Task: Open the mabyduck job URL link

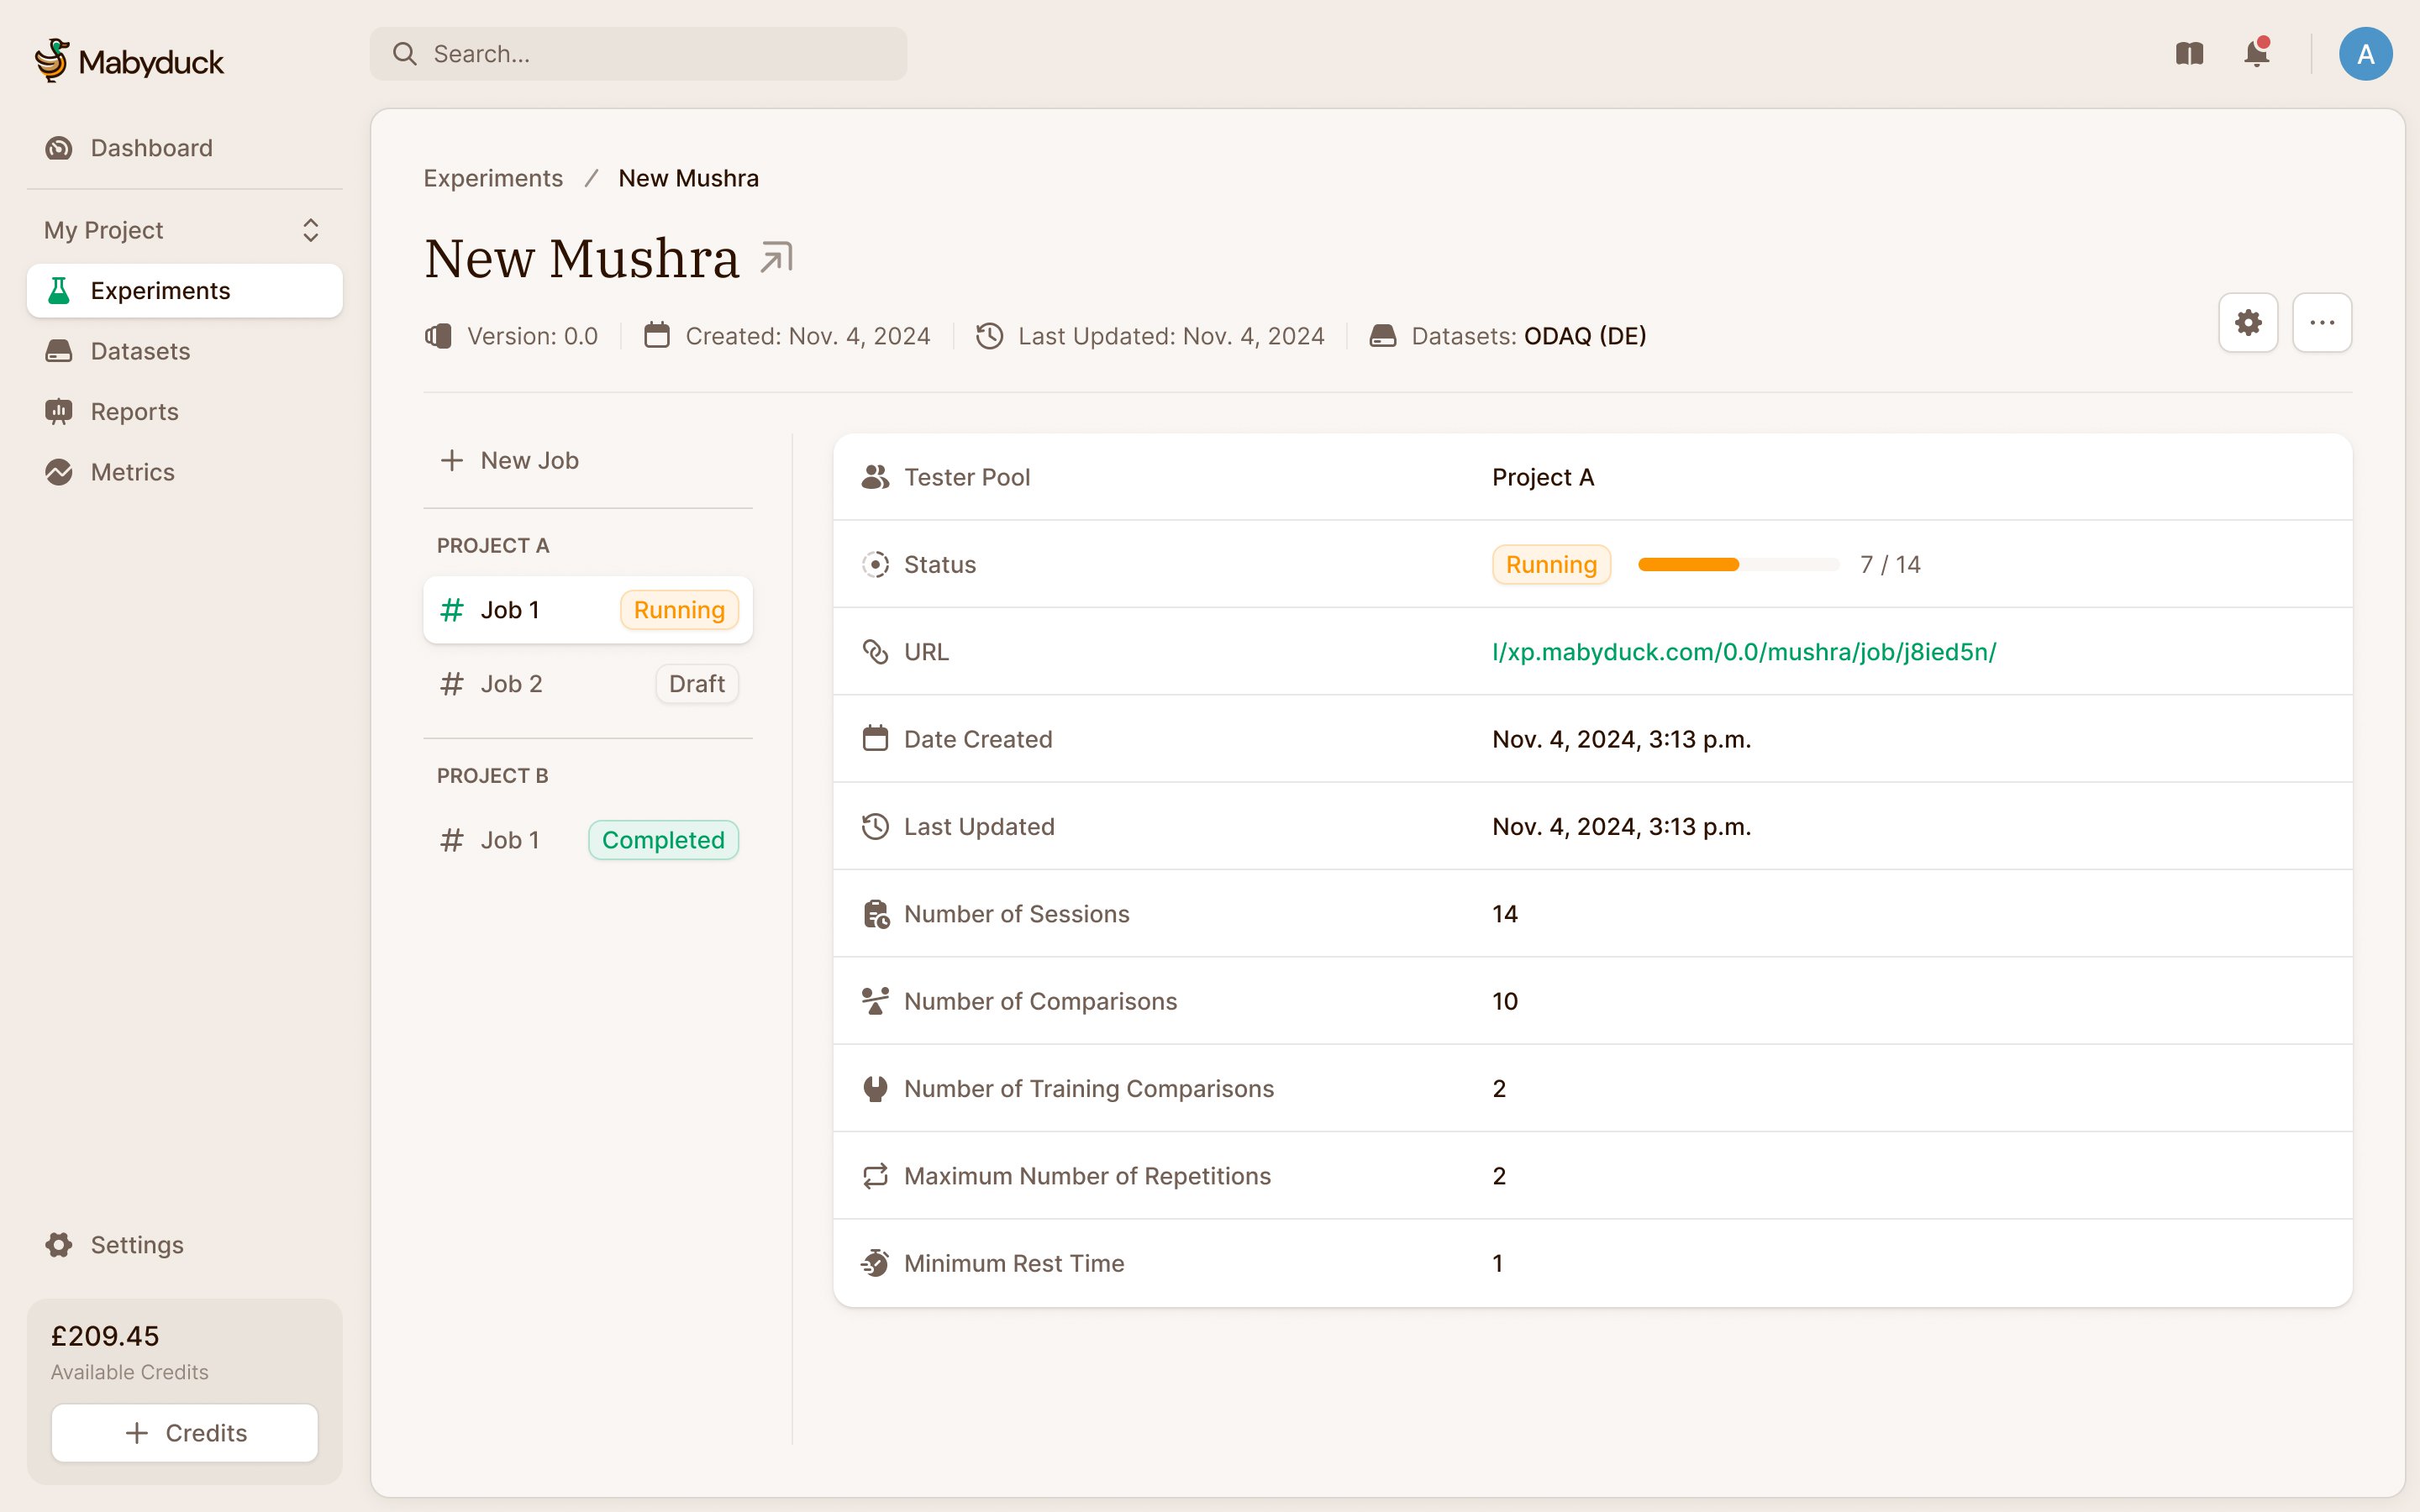Action: pos(1743,652)
